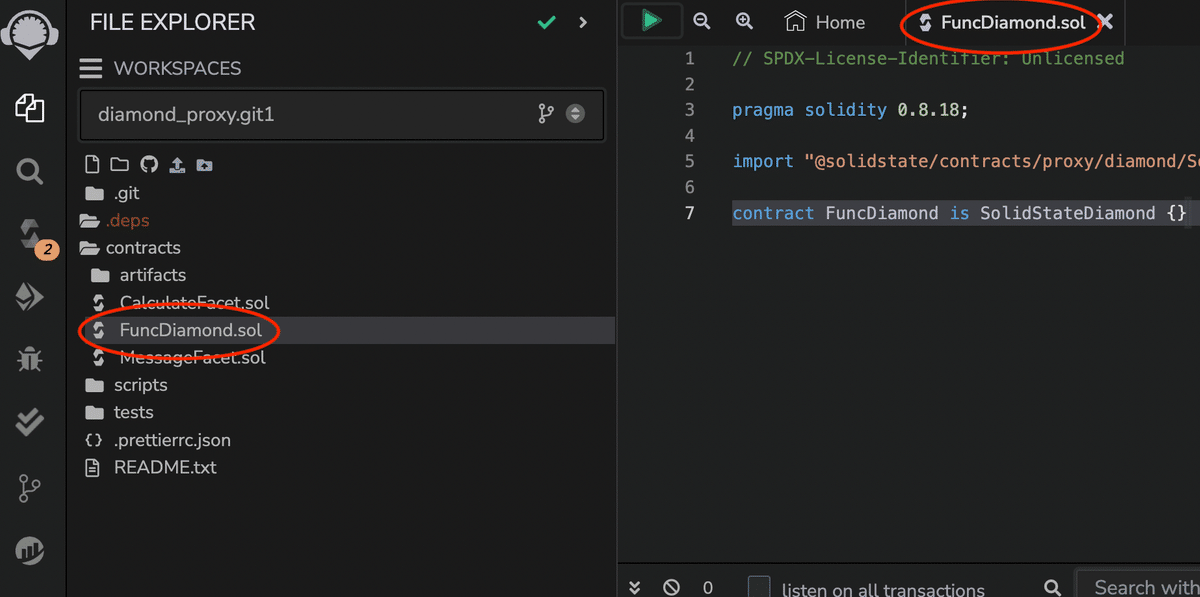Toggle listen on all transactions checkbox

click(x=759, y=586)
